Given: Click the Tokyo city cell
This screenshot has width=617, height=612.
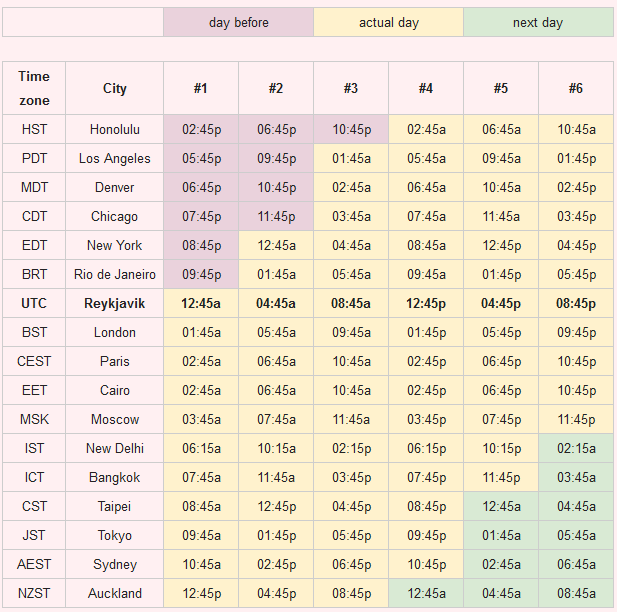Looking at the screenshot, I should tap(115, 535).
